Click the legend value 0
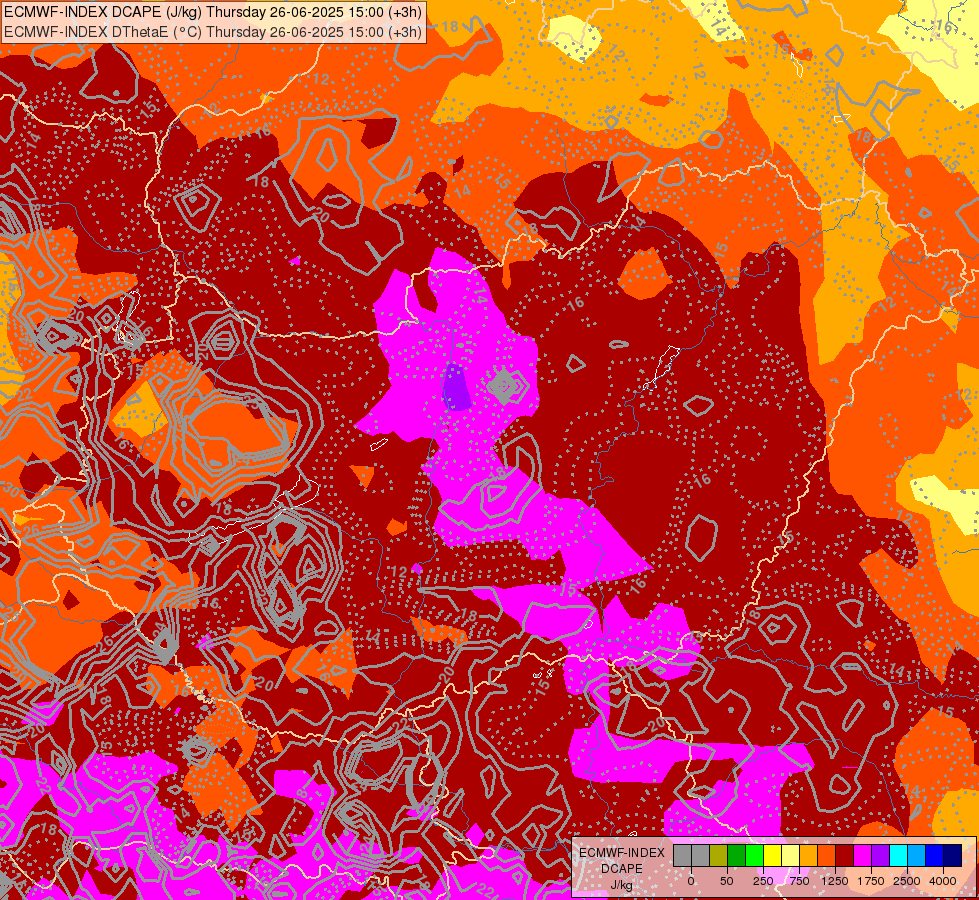This screenshot has height=900, width=979. click(x=691, y=881)
